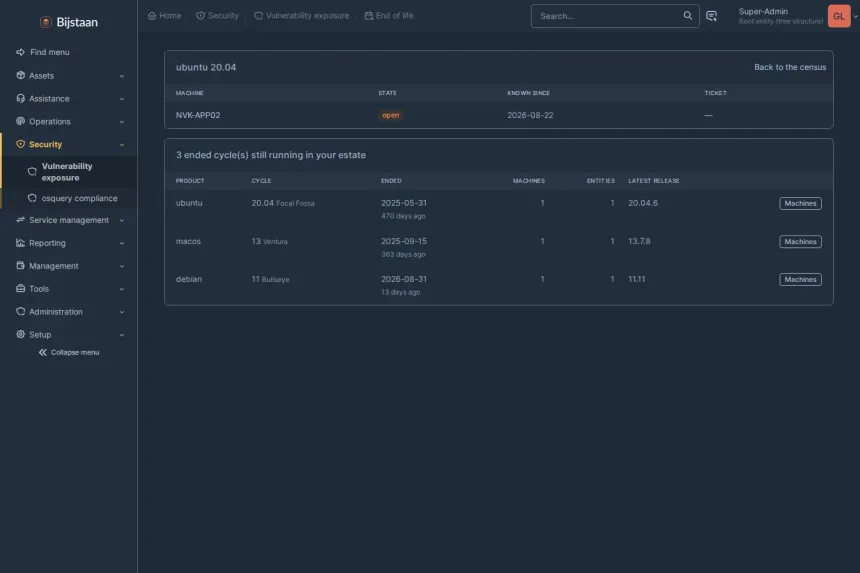
Task: Click ended date 2025-09-15
Action: pyautogui.click(x=404, y=241)
